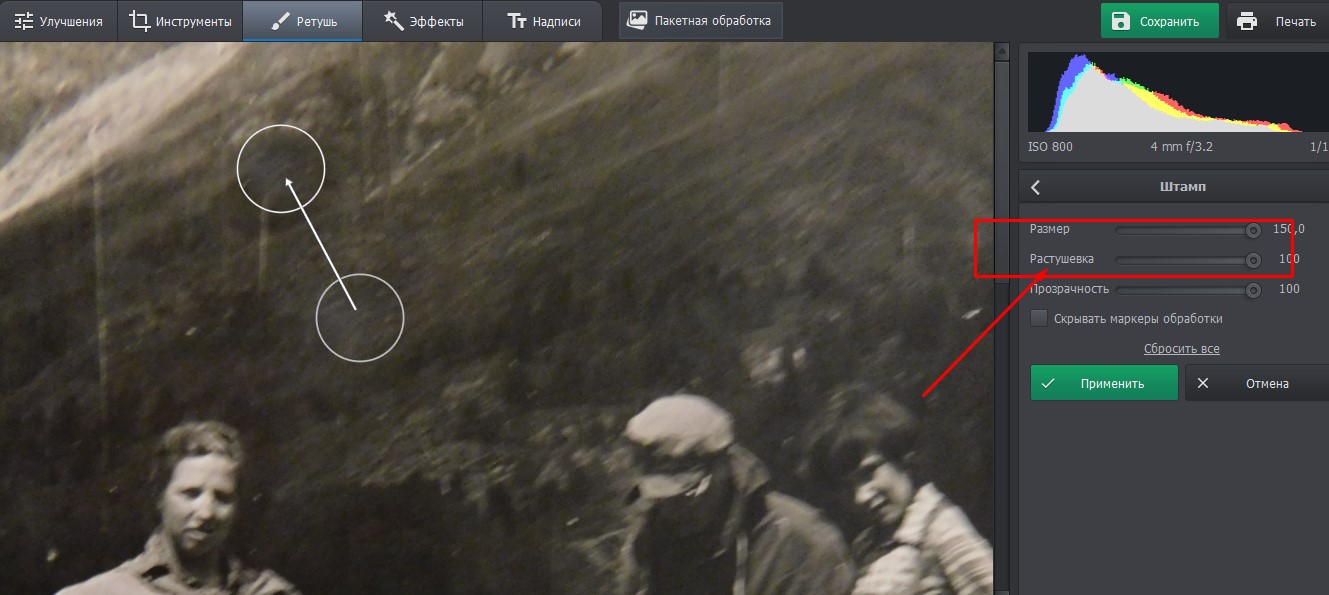Click the Прозрачность slider handle
Viewport: 1329px width, 595px height.
pos(1252,290)
